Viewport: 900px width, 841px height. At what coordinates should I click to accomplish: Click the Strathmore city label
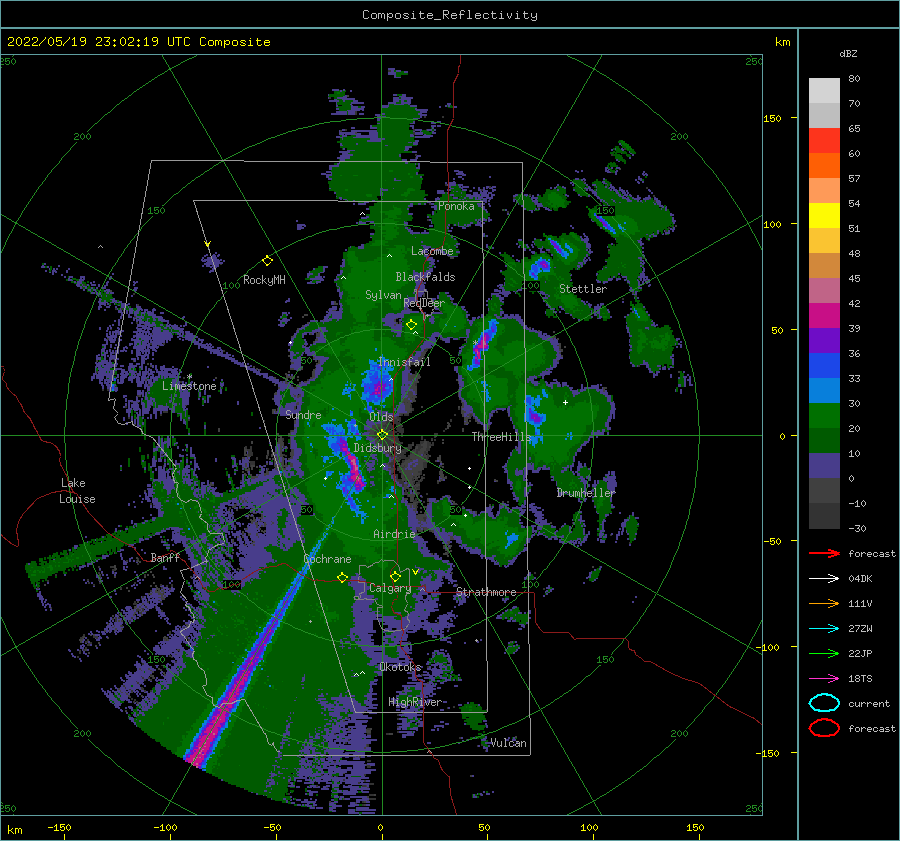click(486, 592)
